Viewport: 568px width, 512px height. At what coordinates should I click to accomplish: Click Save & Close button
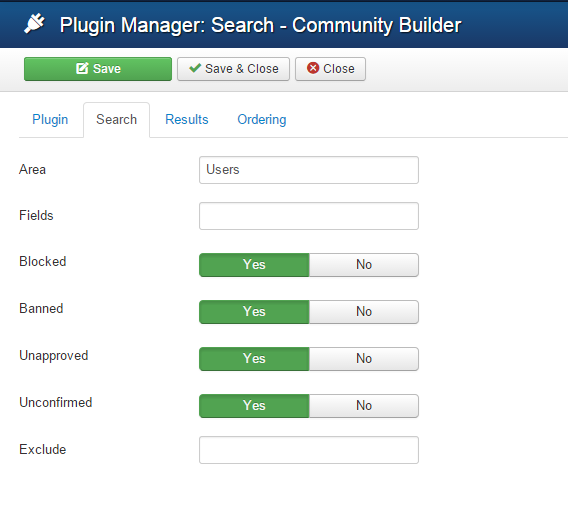point(233,69)
